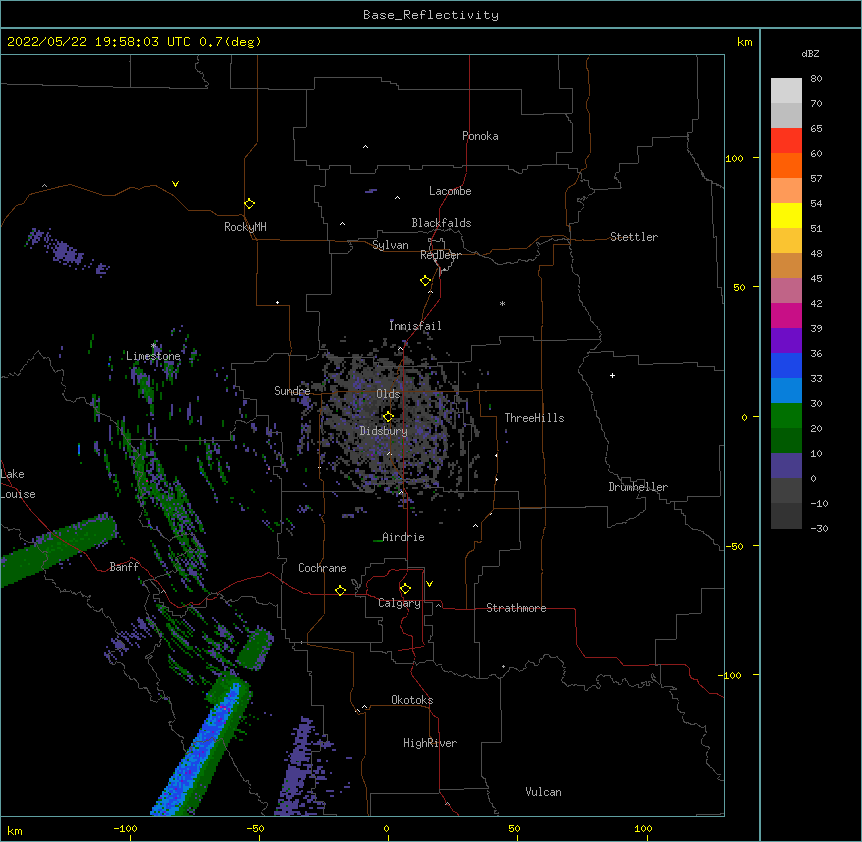Select the yellow V marker northwest of RockyMH
This screenshot has height=842, width=862.
tap(175, 184)
